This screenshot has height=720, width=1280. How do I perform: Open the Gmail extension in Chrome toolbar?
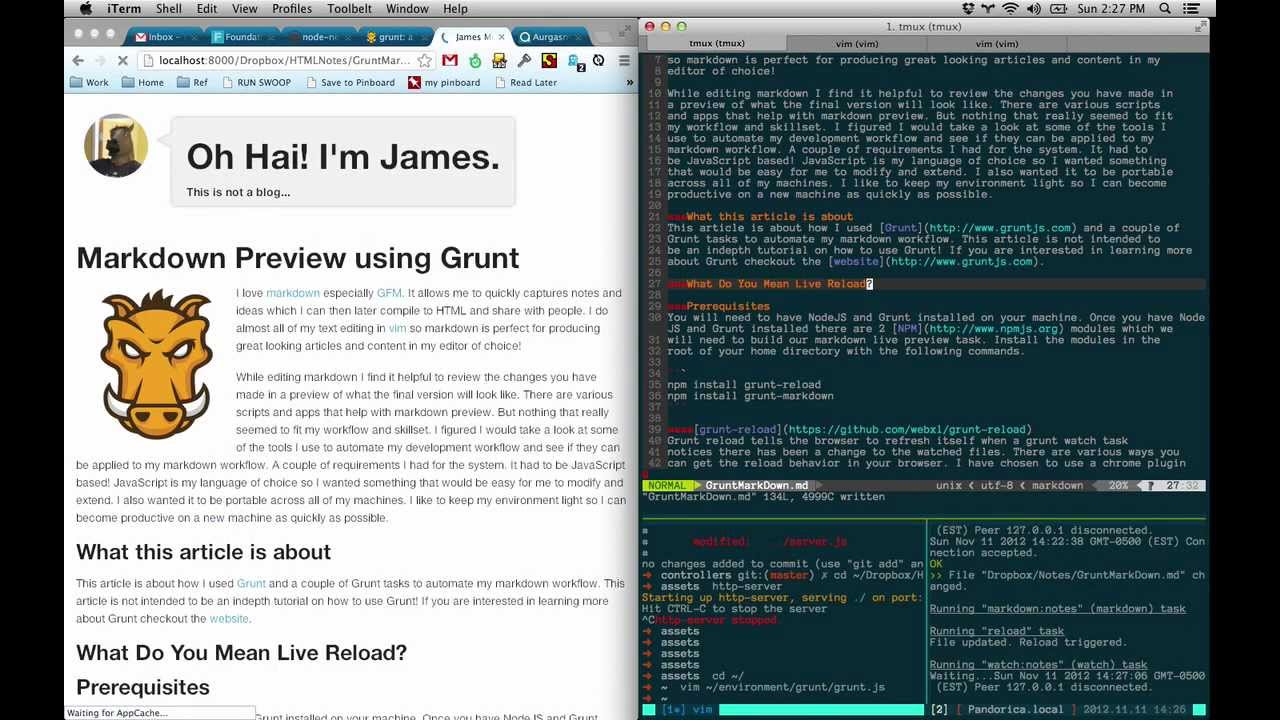(x=450, y=61)
